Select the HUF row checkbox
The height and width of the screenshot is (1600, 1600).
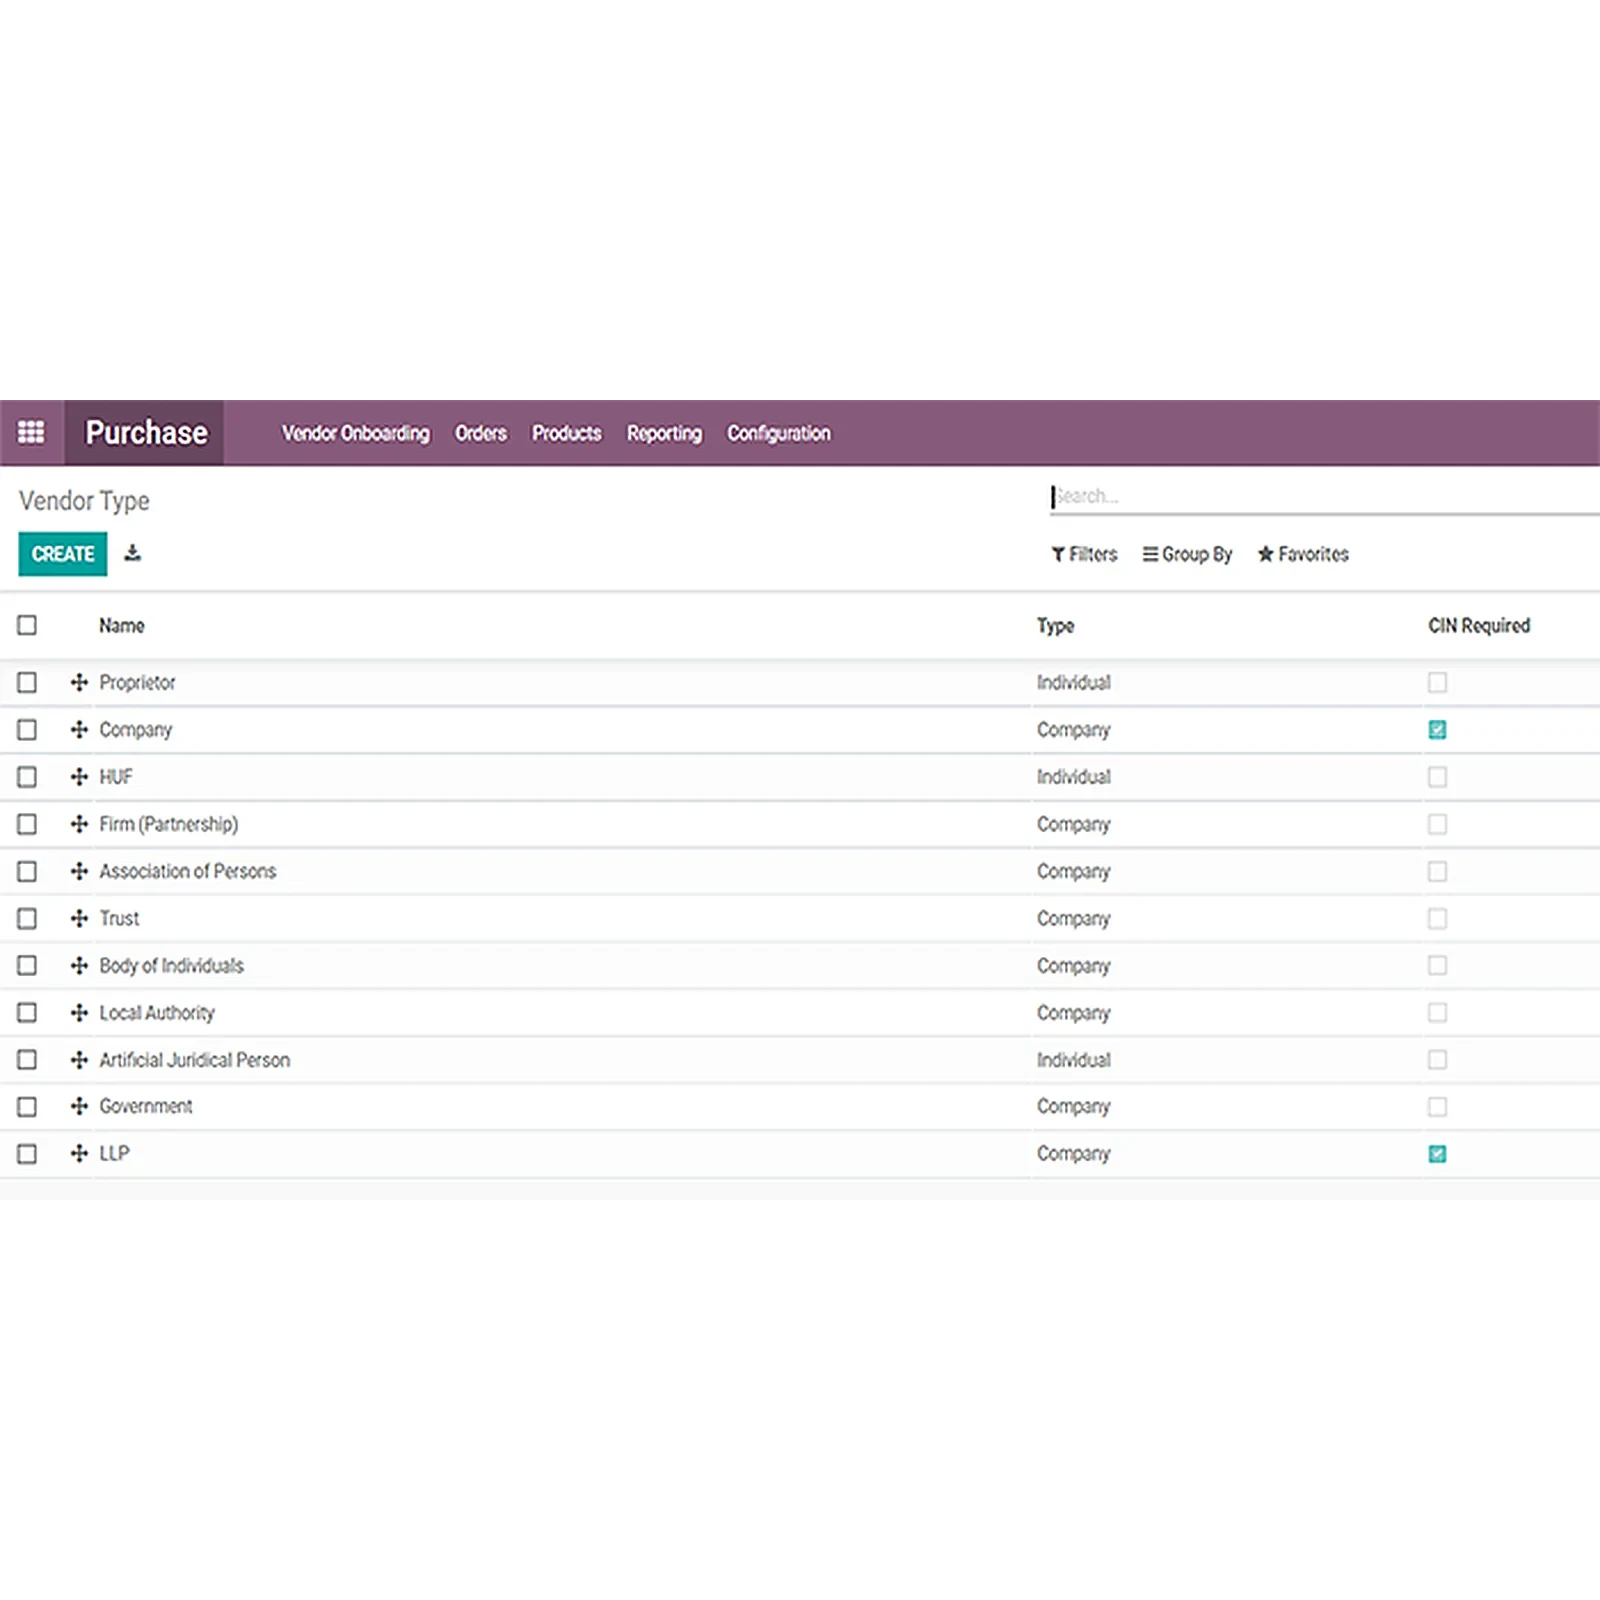coord(27,776)
